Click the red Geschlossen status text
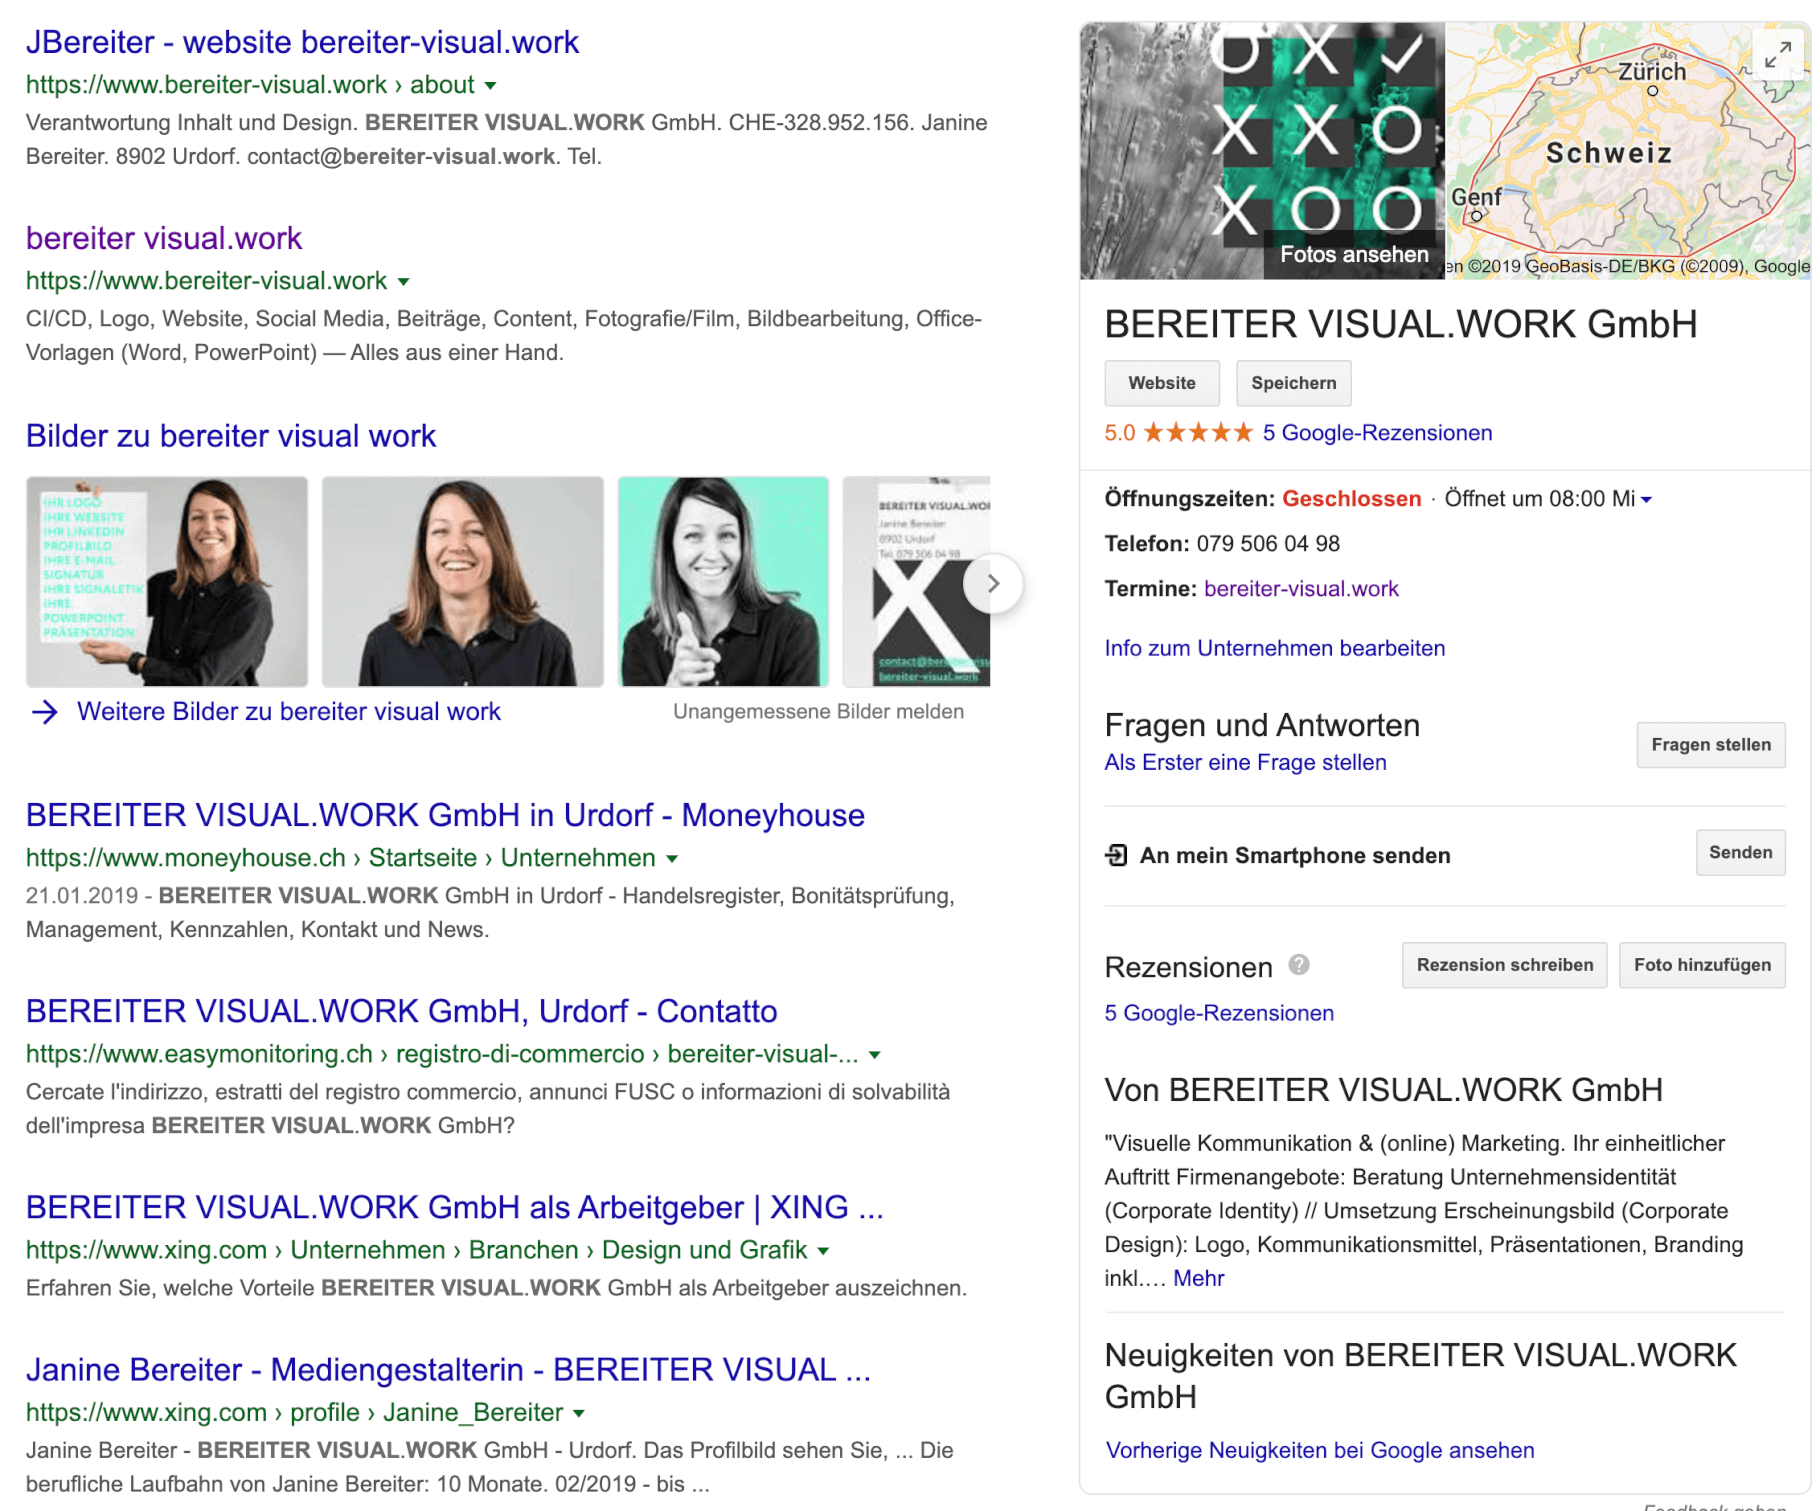 click(1351, 499)
